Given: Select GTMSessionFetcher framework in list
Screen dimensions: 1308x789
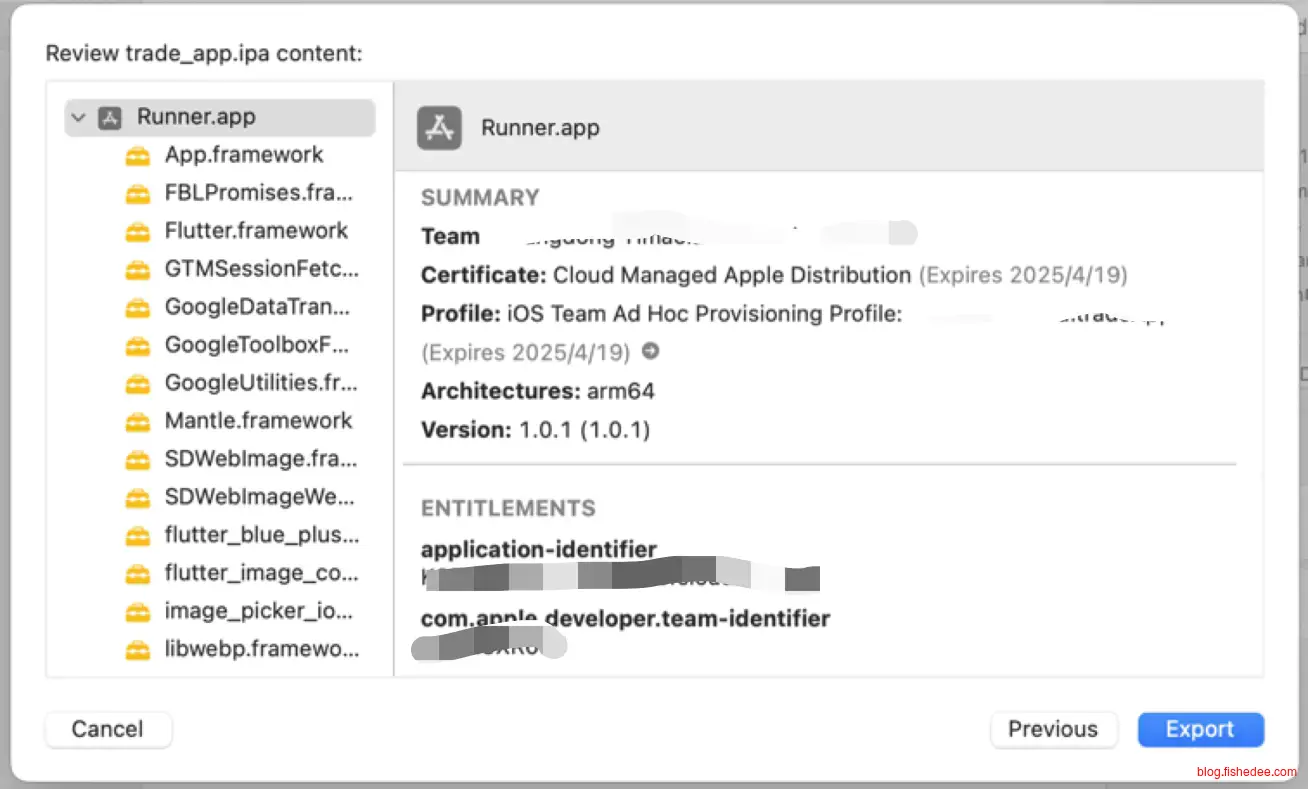Looking at the screenshot, I should tap(260, 269).
